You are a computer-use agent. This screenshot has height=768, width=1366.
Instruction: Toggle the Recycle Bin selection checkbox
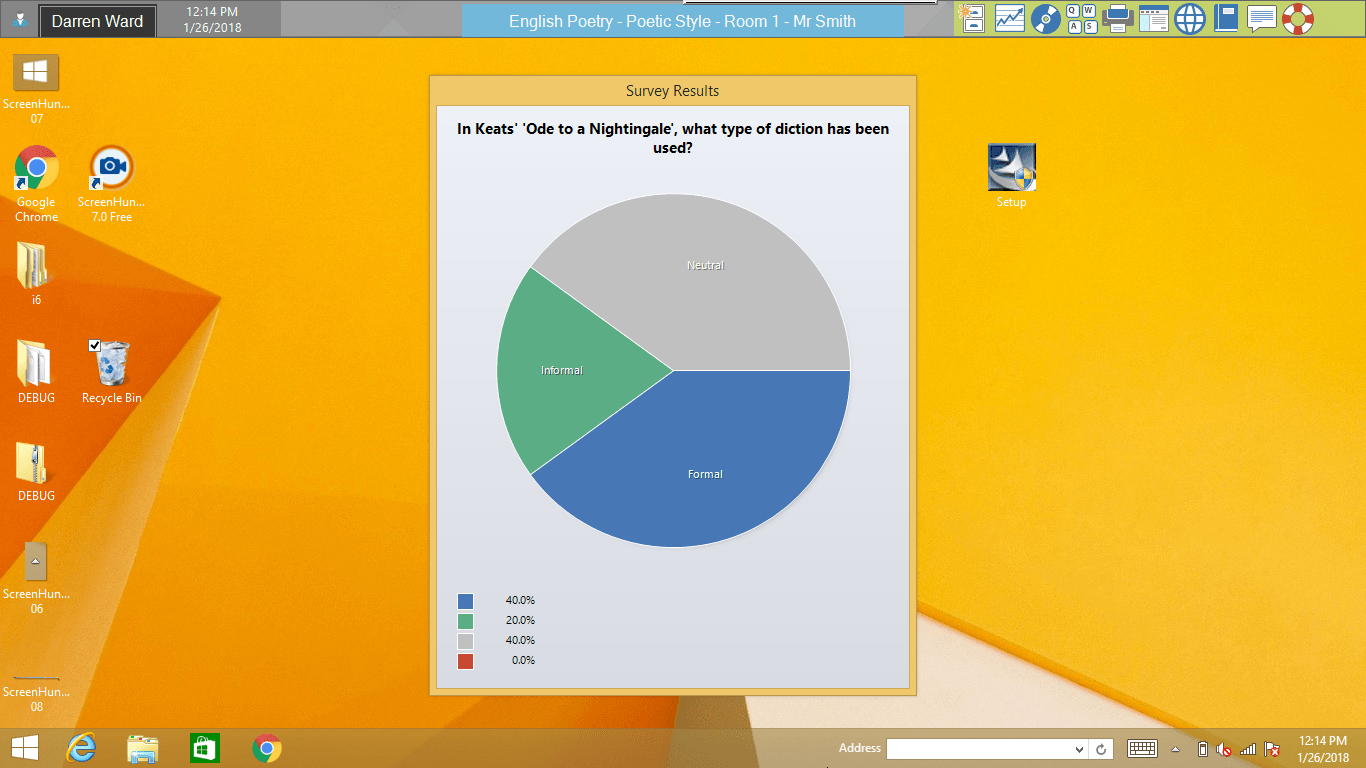point(94,345)
